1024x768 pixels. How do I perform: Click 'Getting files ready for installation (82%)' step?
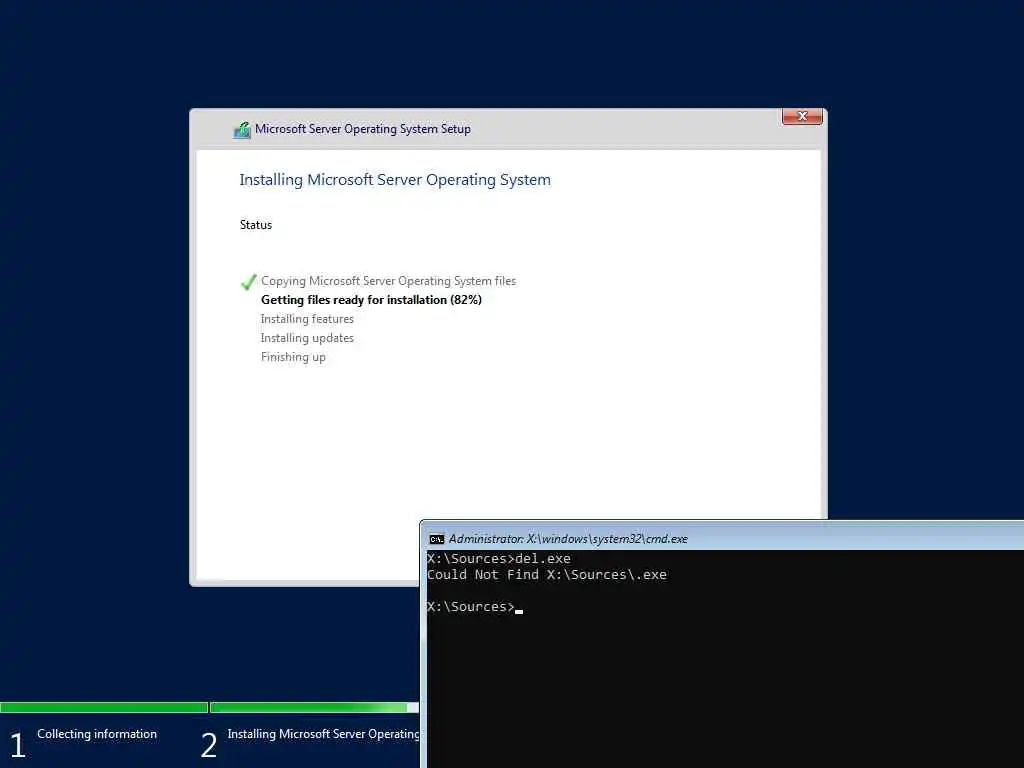371,300
